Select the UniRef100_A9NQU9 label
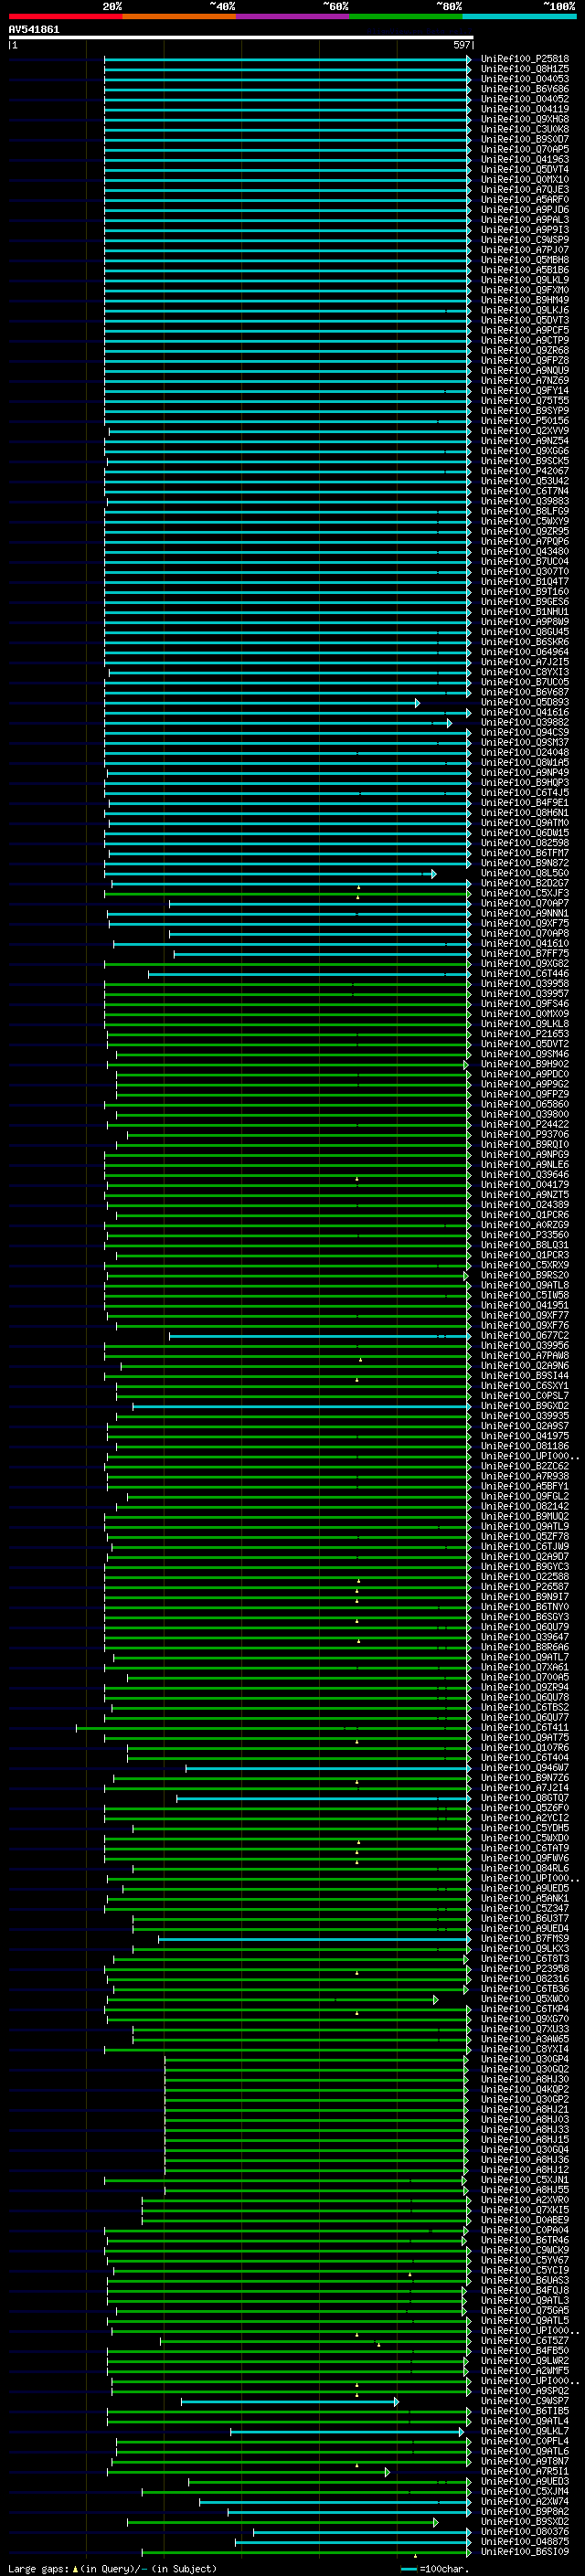The width and height of the screenshot is (585, 2576). [x=525, y=370]
